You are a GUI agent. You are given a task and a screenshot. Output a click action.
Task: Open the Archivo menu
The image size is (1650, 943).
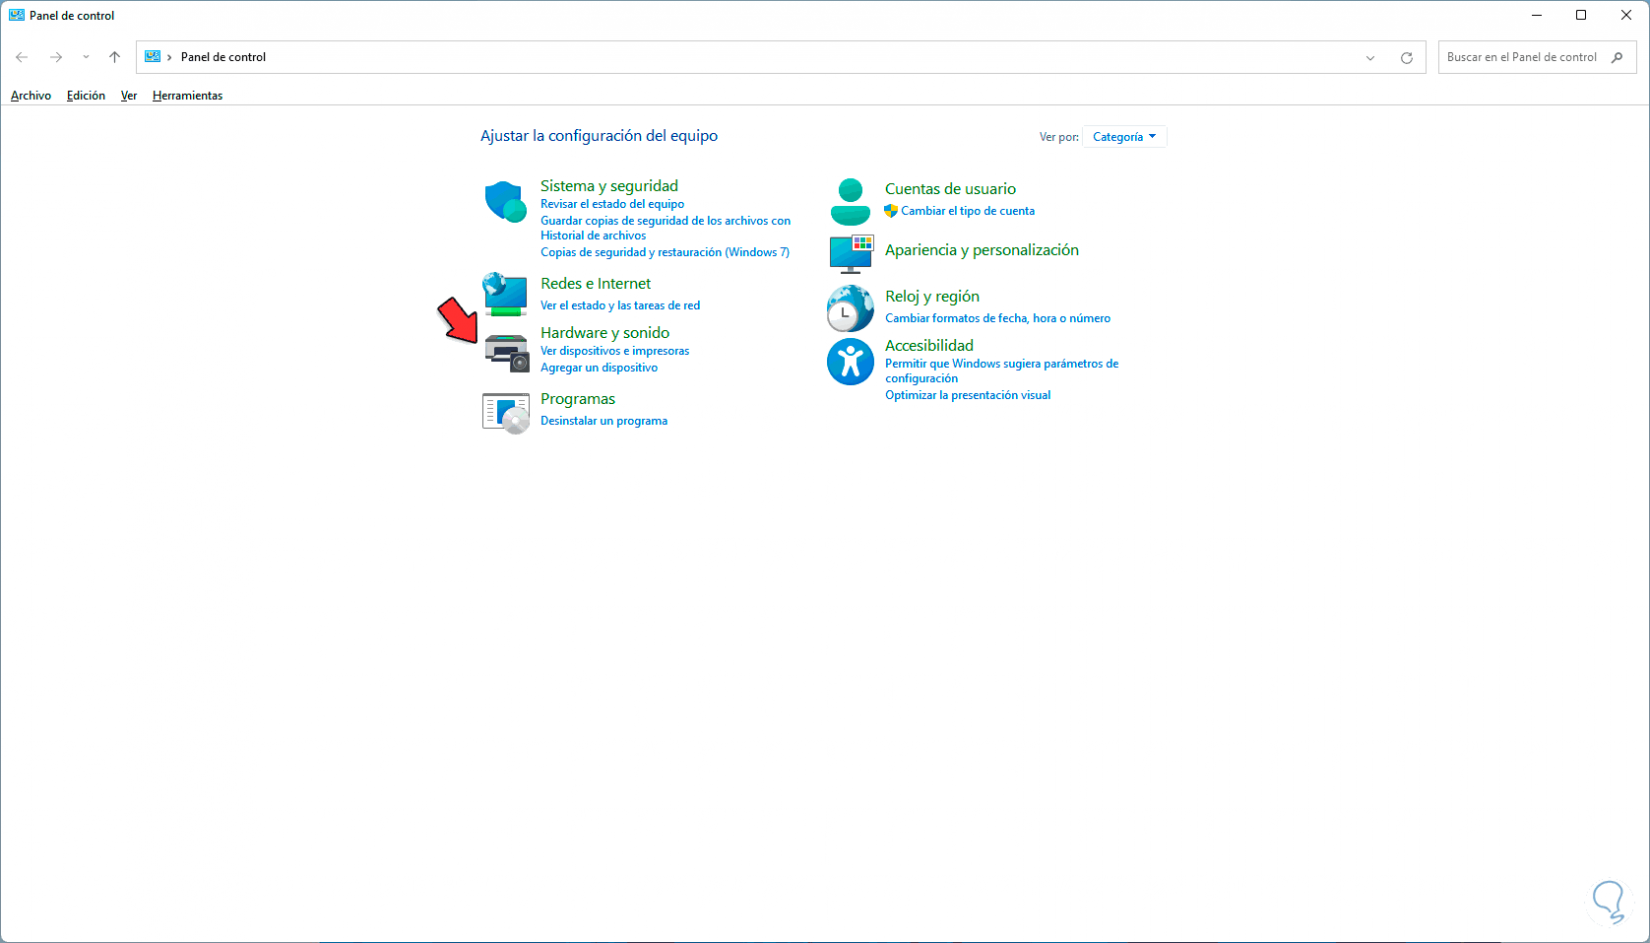click(x=31, y=96)
